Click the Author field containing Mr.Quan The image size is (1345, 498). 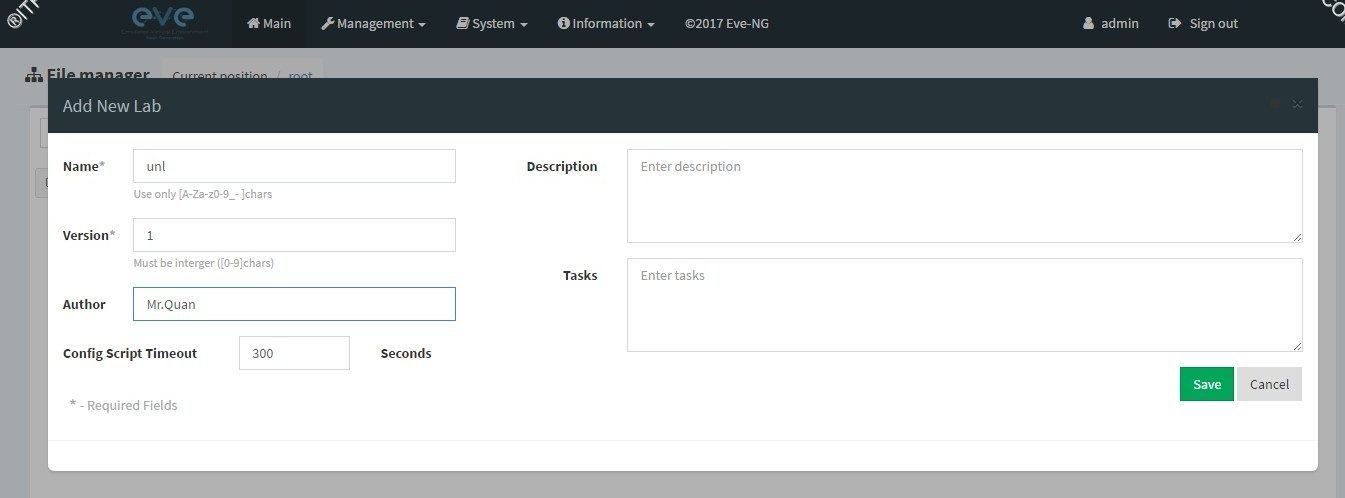294,304
